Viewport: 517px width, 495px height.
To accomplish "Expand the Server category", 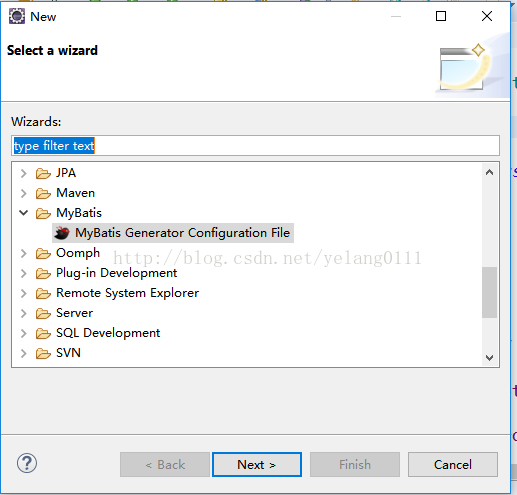I will coord(23,313).
